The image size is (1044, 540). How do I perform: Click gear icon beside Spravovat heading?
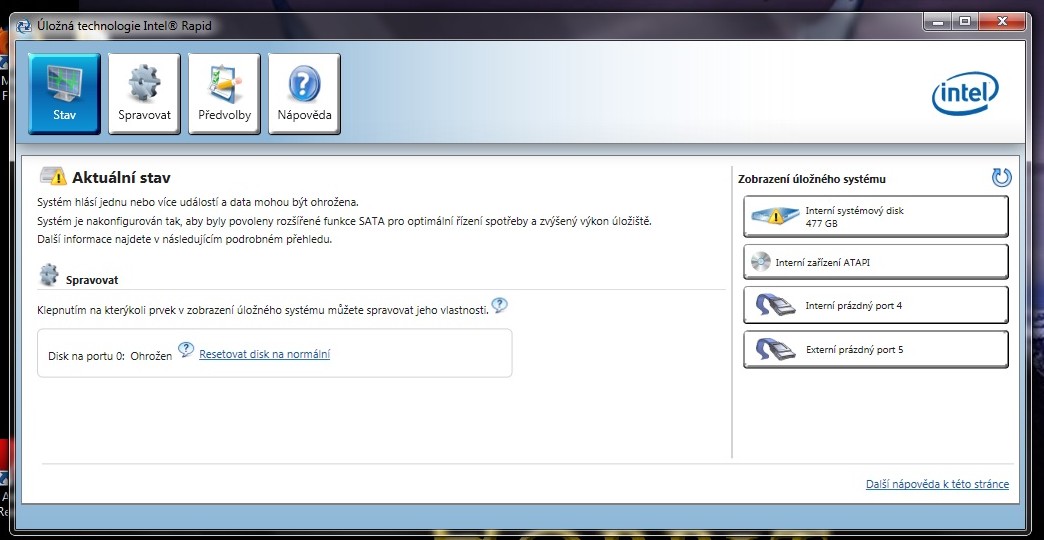coord(49,276)
